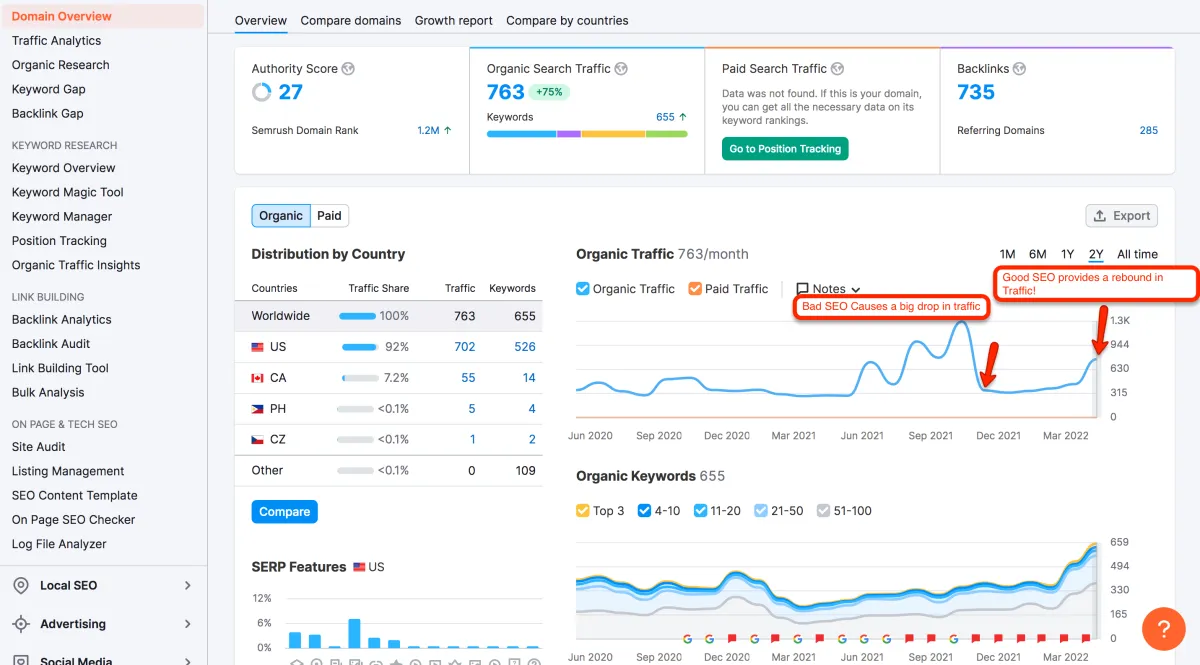Click the US keywords value 526
Image resolution: width=1200 pixels, height=665 pixels.
coord(525,347)
